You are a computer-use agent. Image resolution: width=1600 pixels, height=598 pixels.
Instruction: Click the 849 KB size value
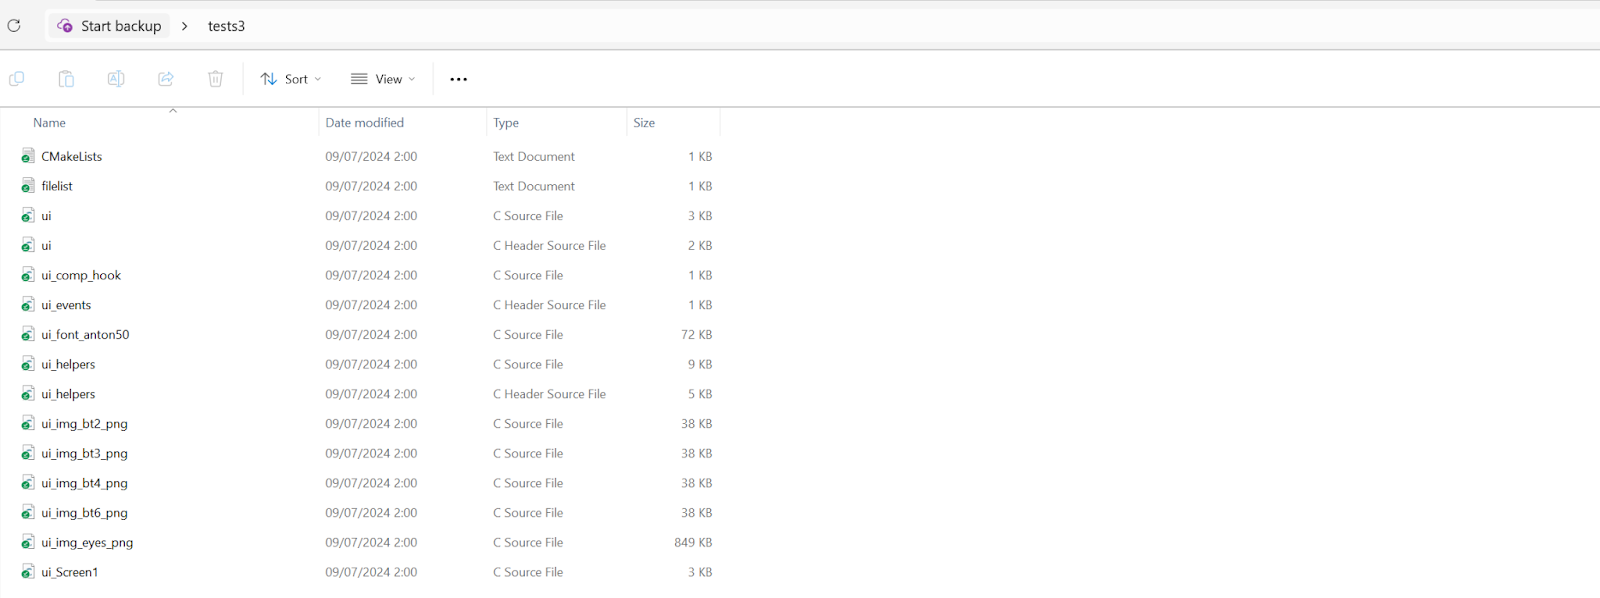click(693, 542)
